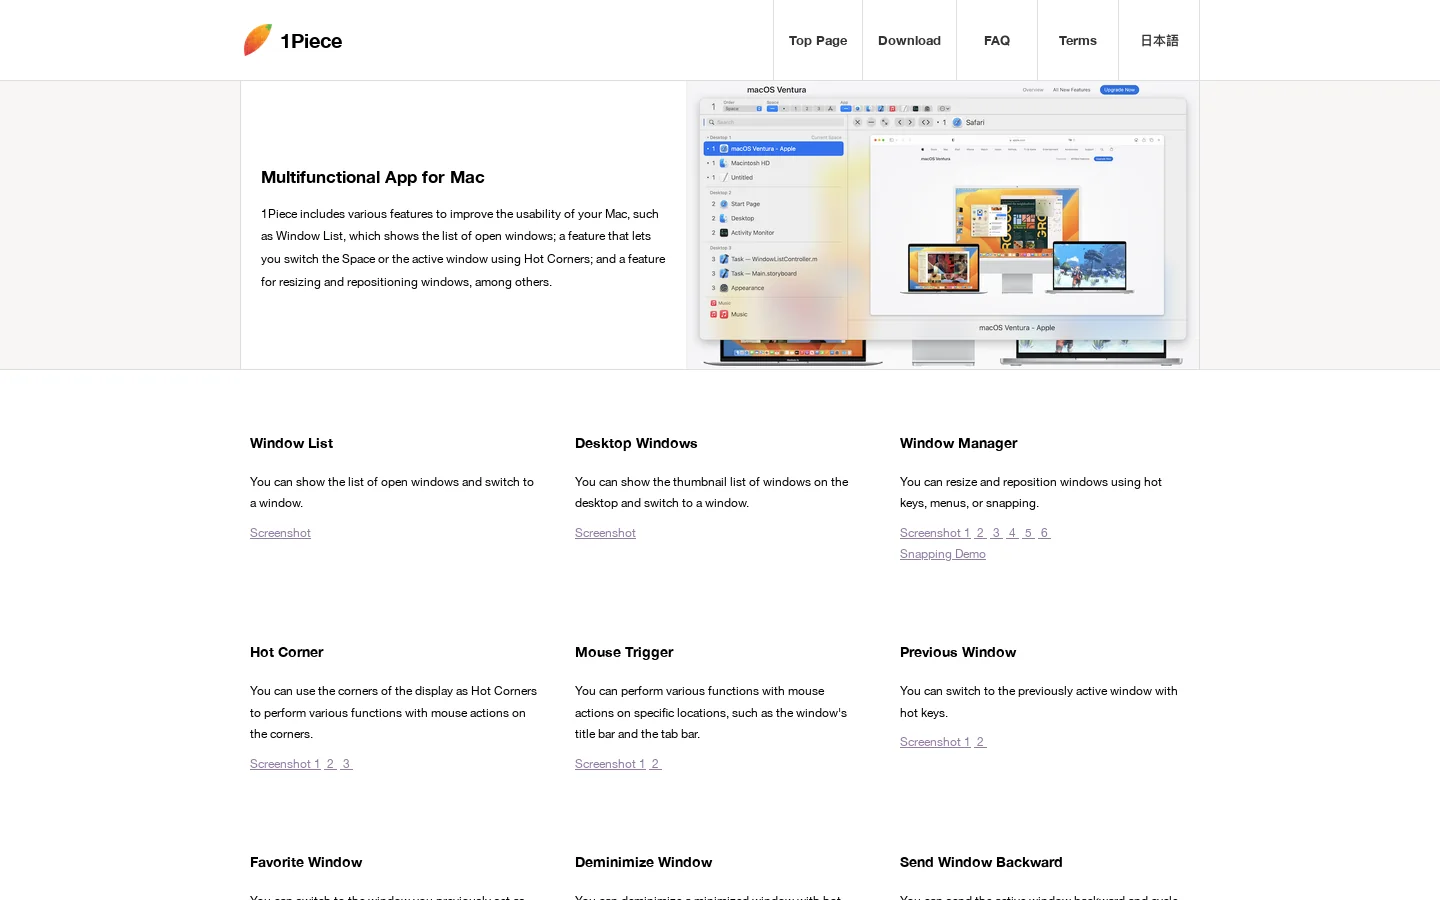
Task: Open Hot Corner Screenshot 1 link
Action: [x=285, y=764]
